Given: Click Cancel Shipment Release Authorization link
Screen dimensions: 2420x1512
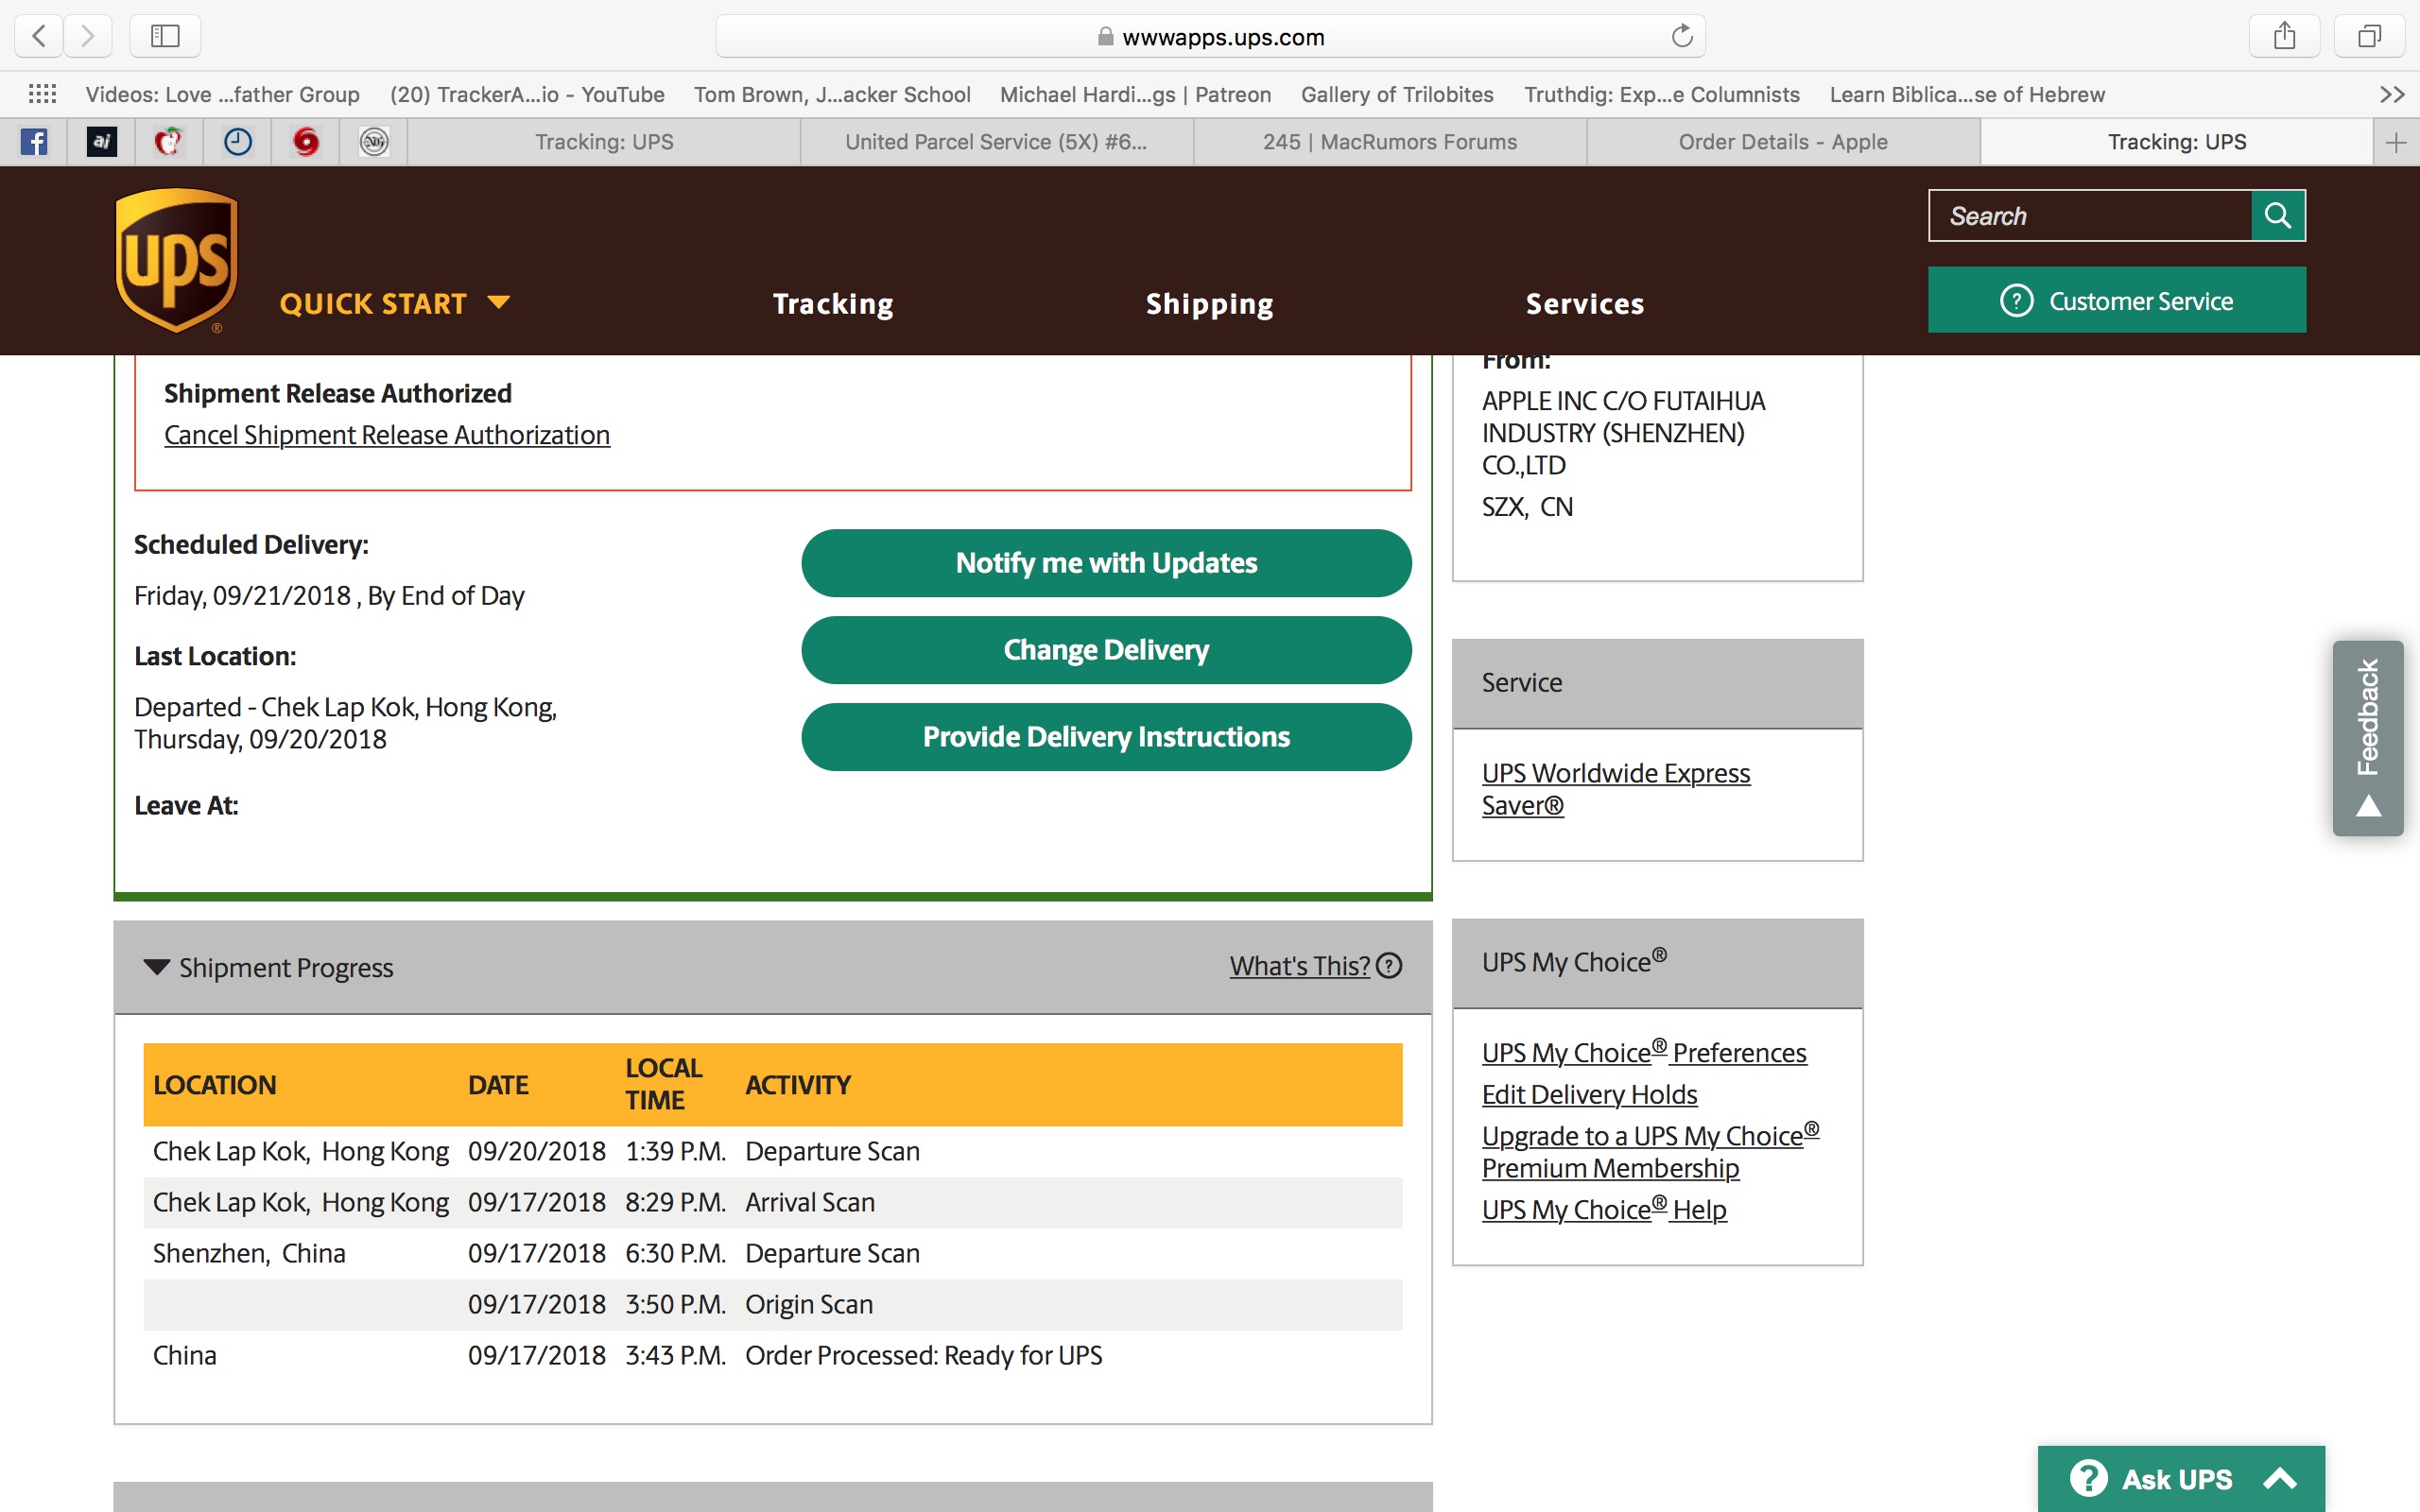Looking at the screenshot, I should pos(387,435).
